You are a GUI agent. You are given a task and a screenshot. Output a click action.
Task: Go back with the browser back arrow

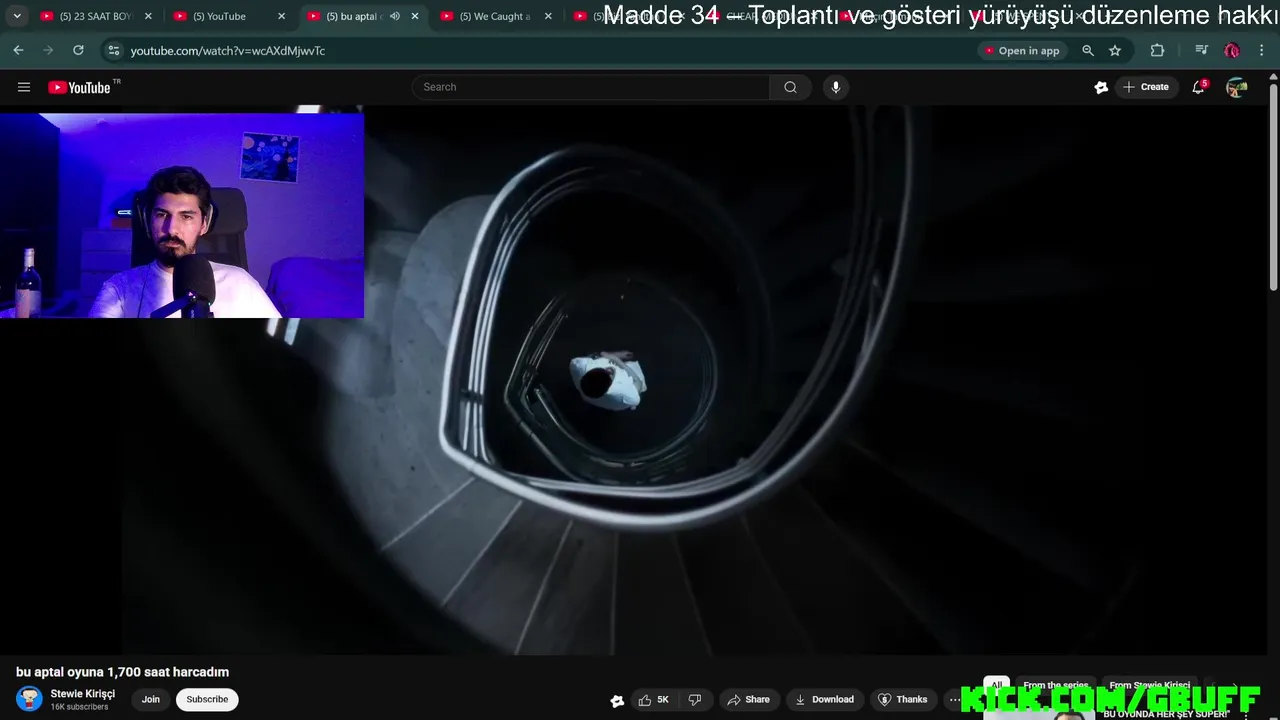pos(18,50)
